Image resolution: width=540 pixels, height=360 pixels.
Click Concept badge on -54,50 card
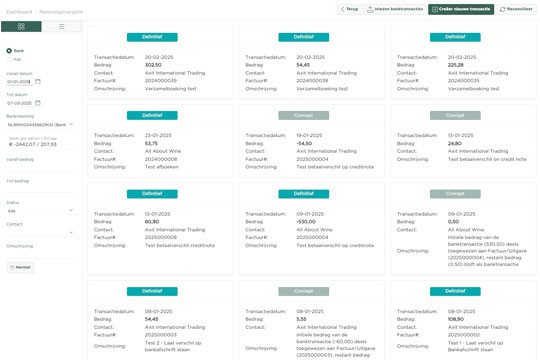tap(303, 115)
